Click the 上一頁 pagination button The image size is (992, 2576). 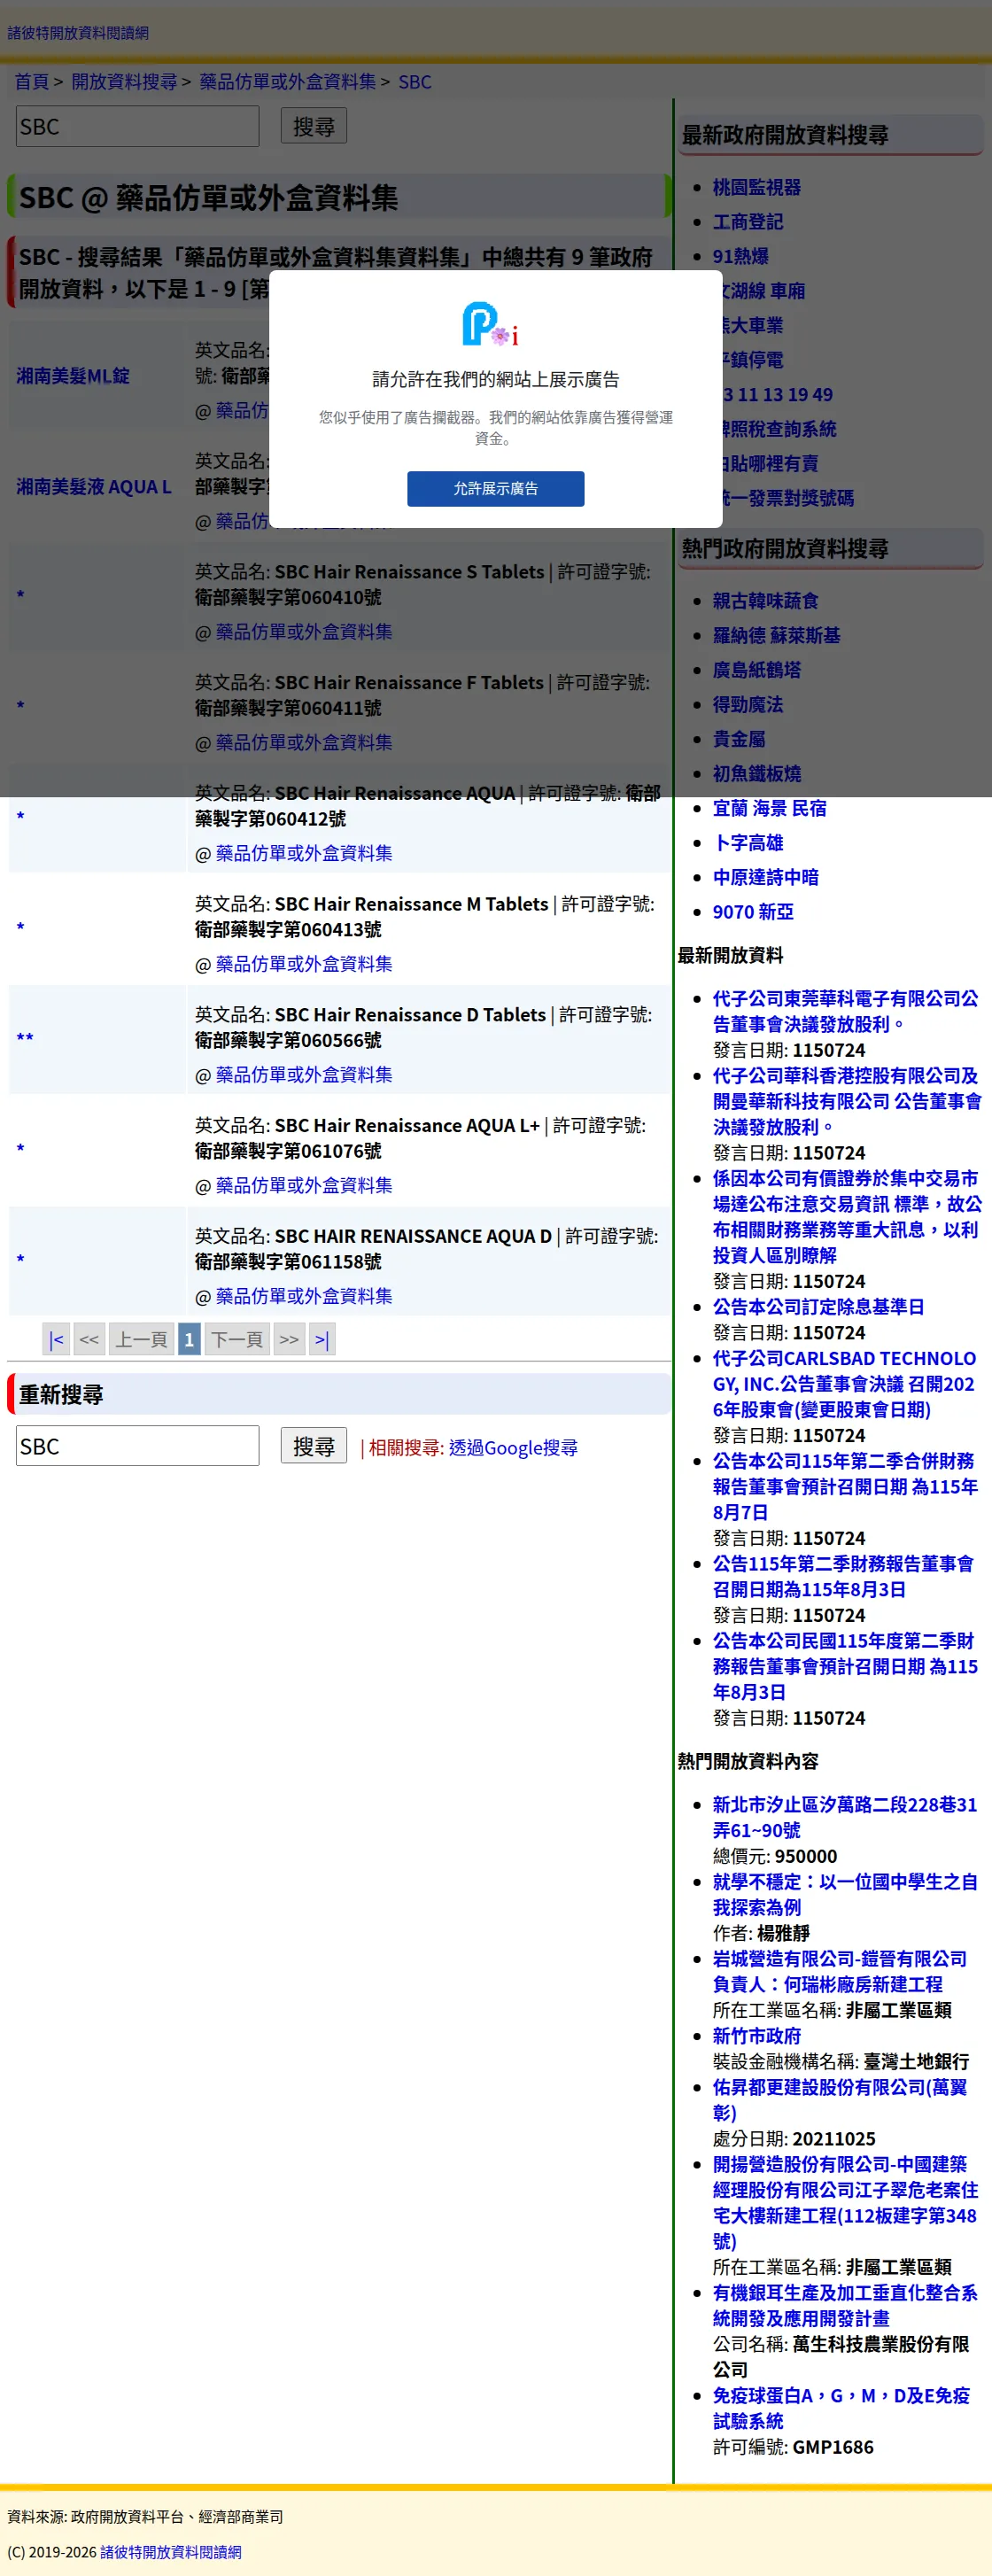coord(141,1339)
